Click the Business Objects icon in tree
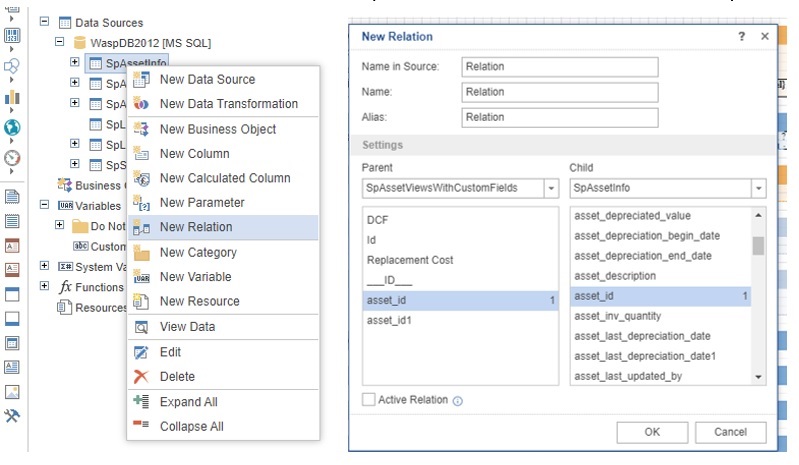 [x=65, y=185]
